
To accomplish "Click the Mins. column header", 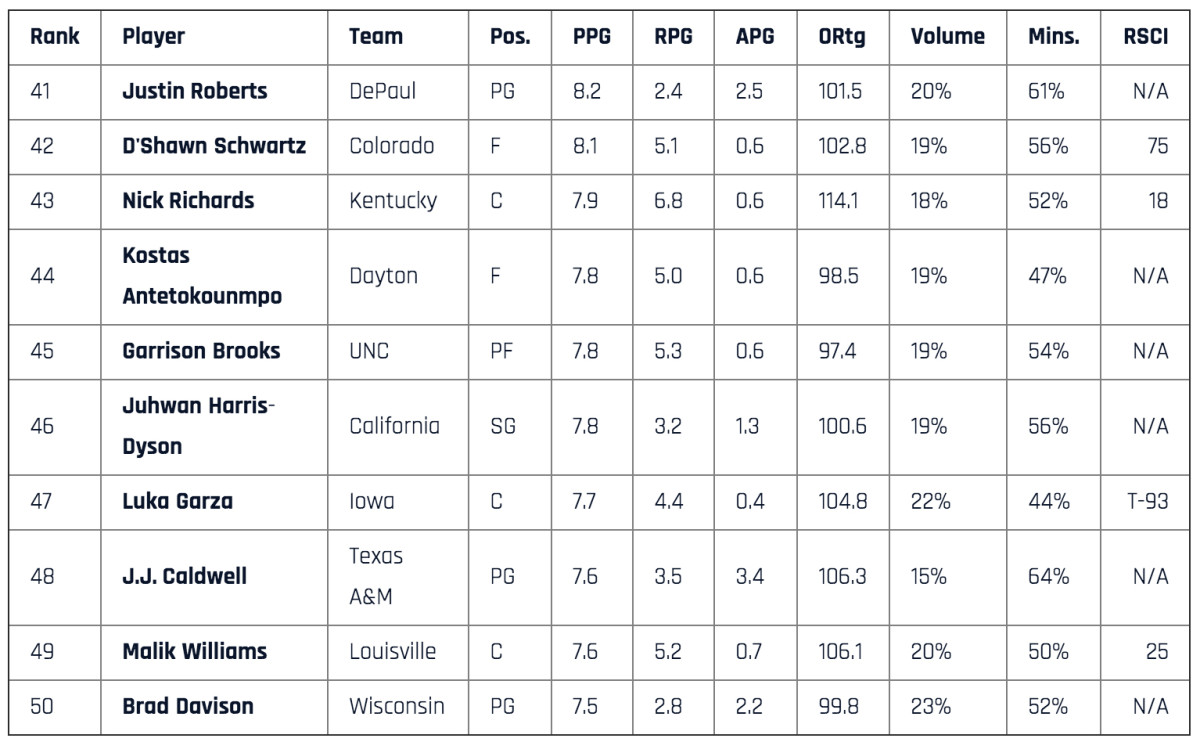I will 1053,37.
